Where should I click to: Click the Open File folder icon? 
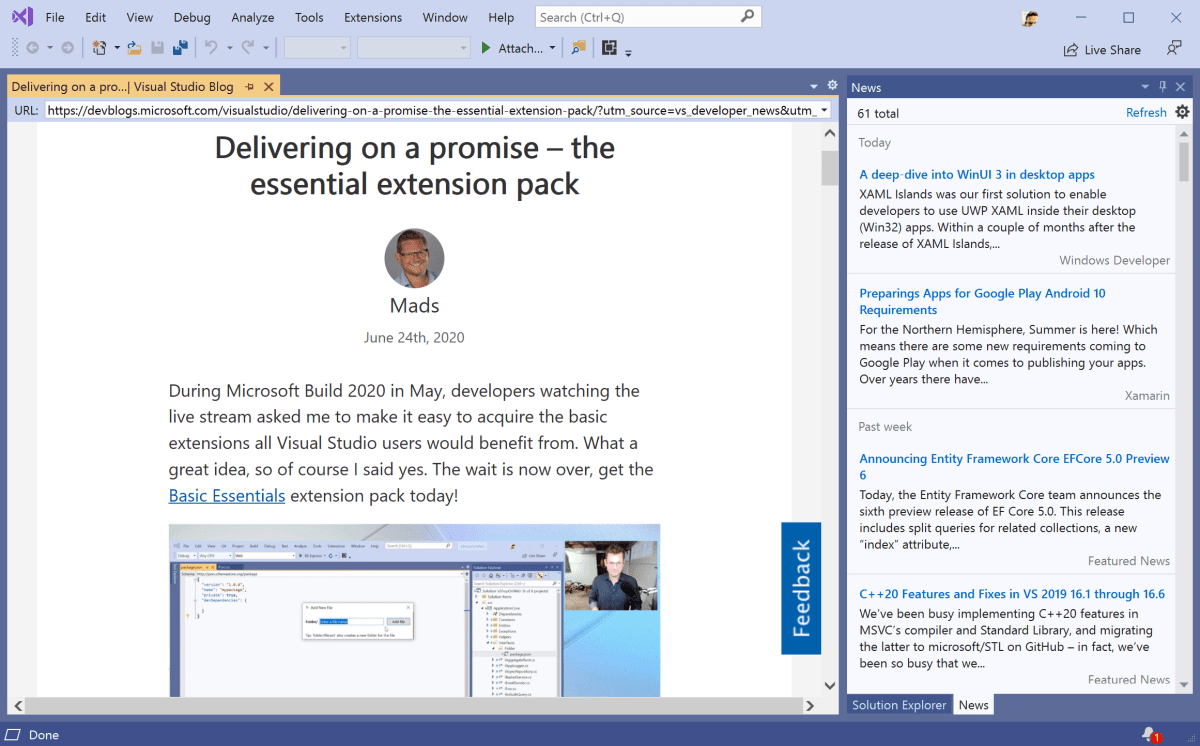pyautogui.click(x=133, y=48)
